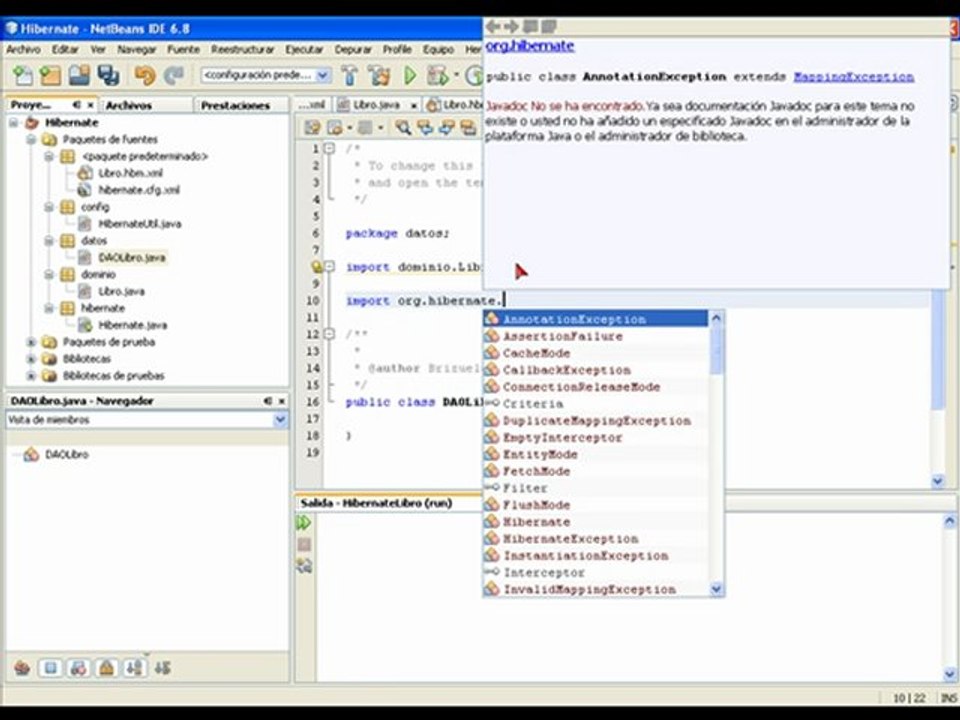
Task: Close the Libro.java editor tab
Action: click(x=414, y=106)
